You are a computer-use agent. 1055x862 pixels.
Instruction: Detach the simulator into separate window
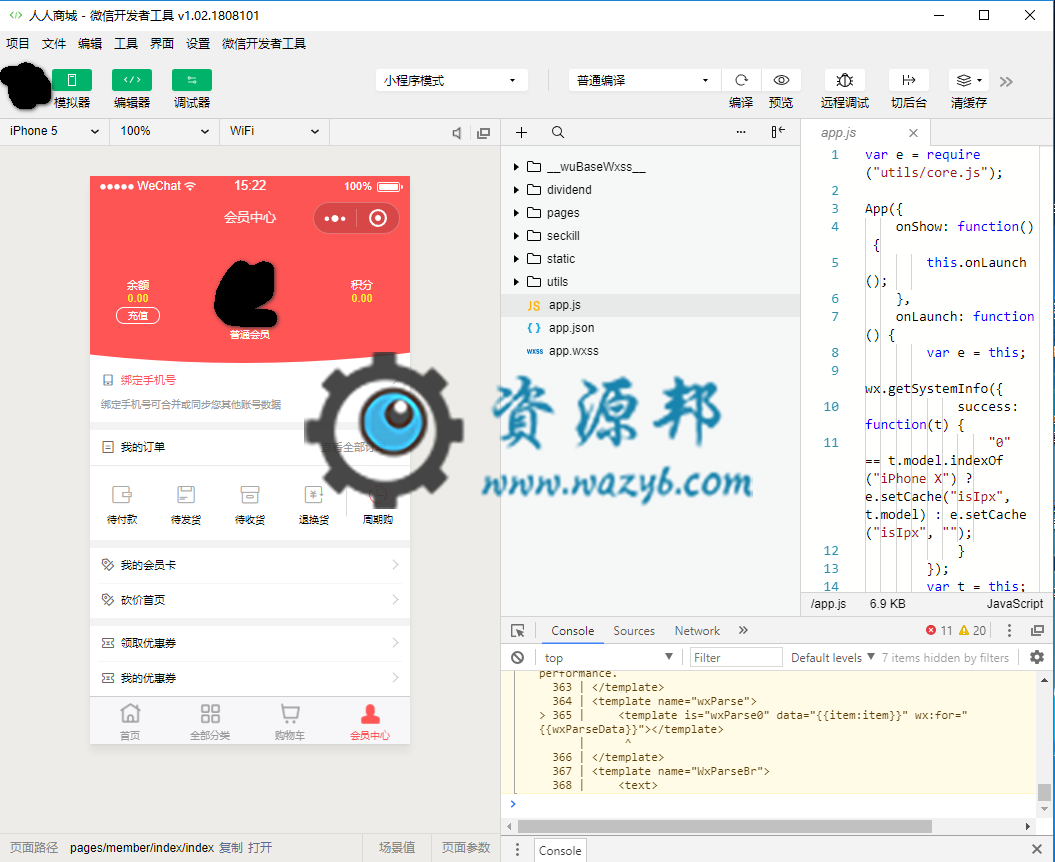(x=483, y=133)
